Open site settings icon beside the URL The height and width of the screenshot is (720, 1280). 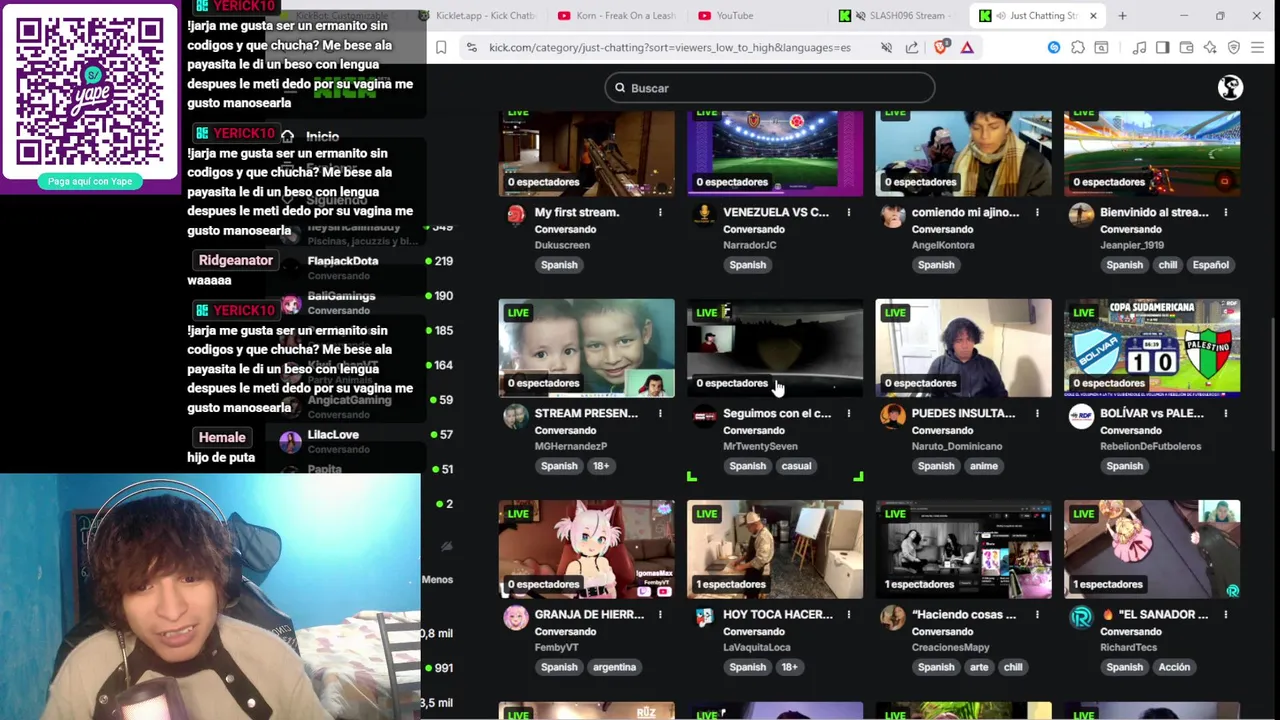pyautogui.click(x=471, y=47)
